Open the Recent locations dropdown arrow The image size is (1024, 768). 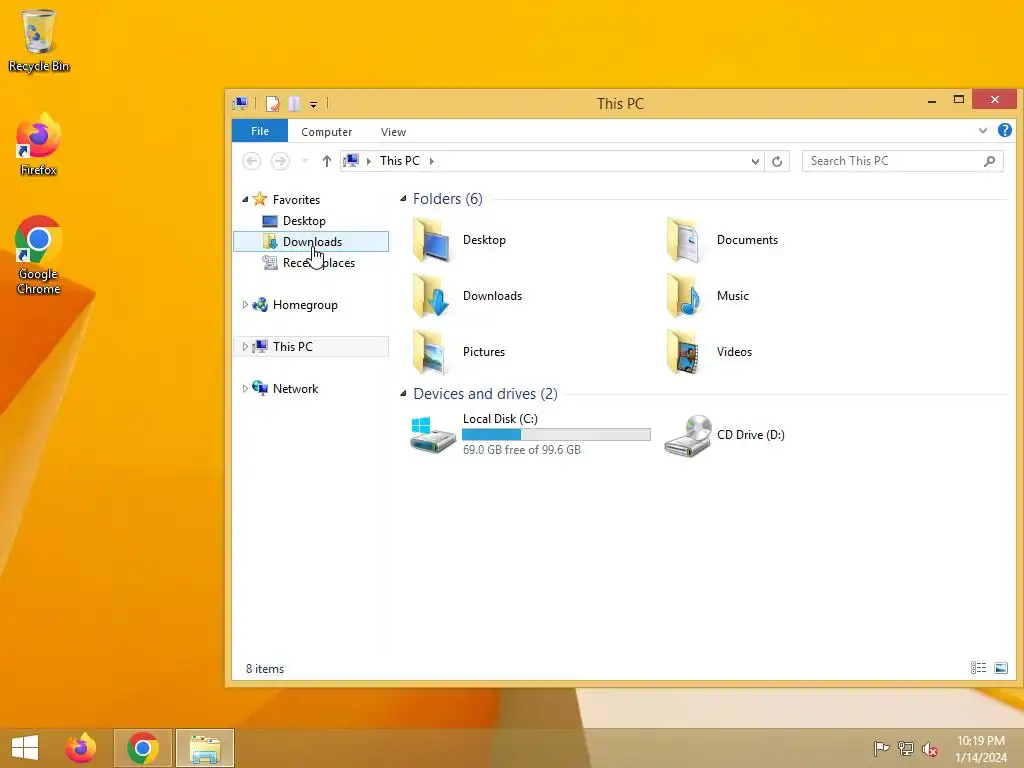(x=304, y=161)
